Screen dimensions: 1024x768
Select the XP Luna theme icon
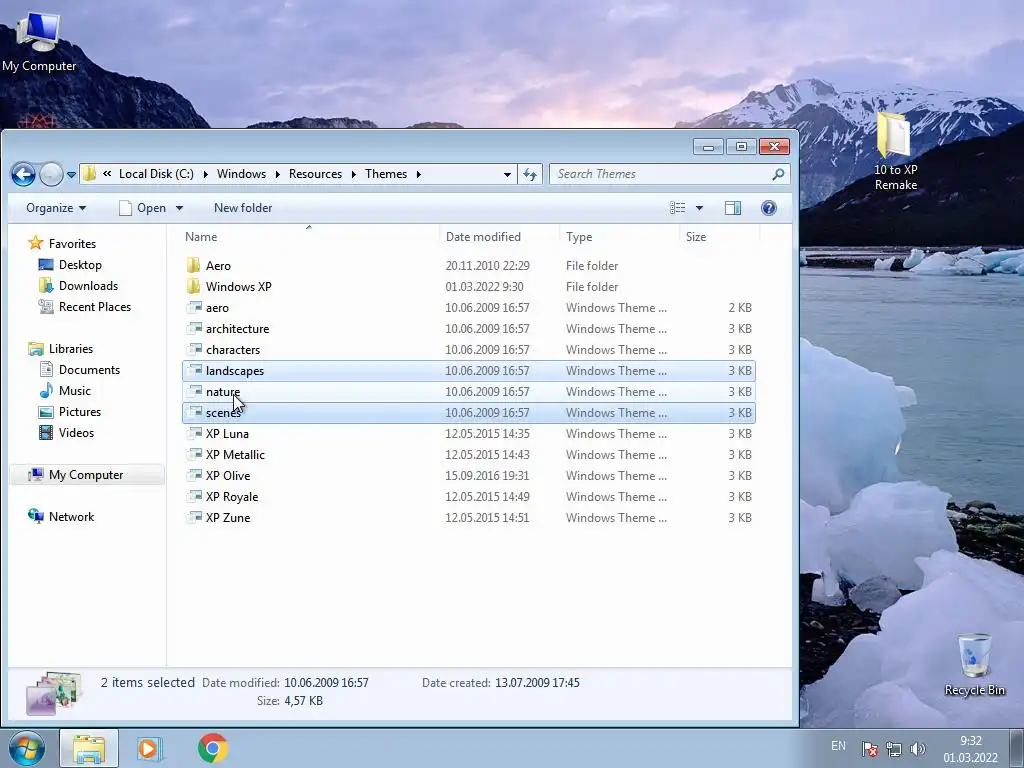(x=194, y=433)
